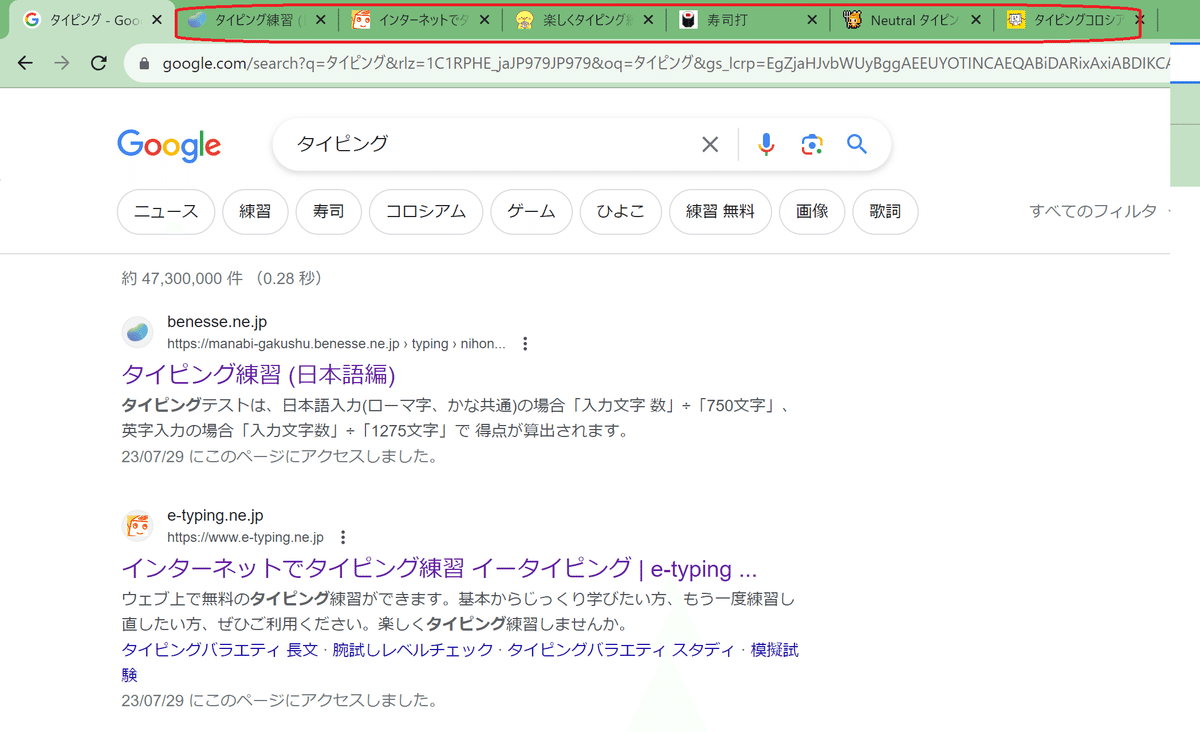
Task: Click the browser forward arrow
Action: [x=62, y=63]
